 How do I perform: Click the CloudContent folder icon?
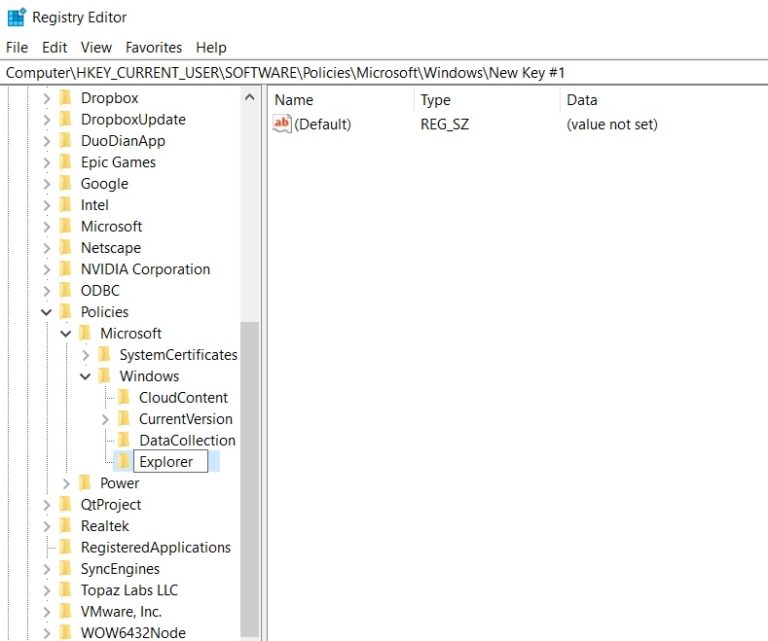point(124,398)
